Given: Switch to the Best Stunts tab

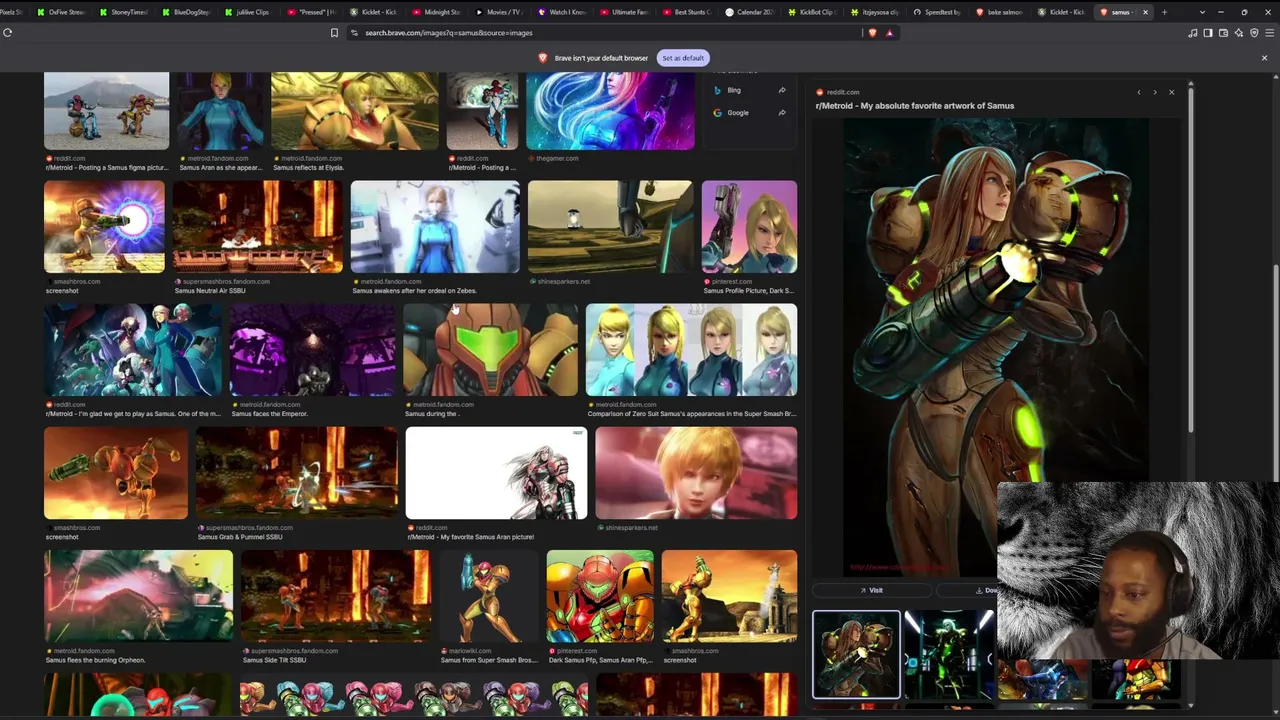Looking at the screenshot, I should [x=687, y=12].
